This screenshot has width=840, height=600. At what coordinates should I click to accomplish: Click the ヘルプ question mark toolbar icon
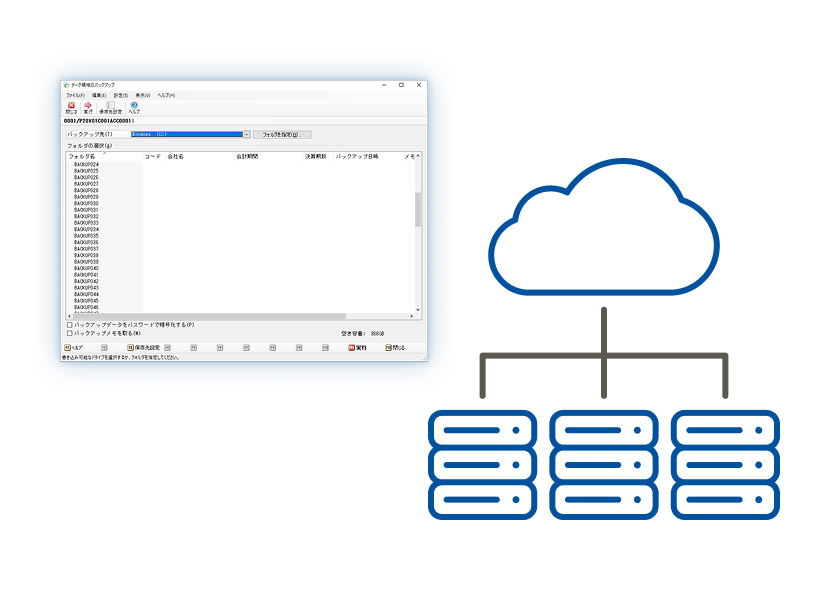[x=134, y=106]
